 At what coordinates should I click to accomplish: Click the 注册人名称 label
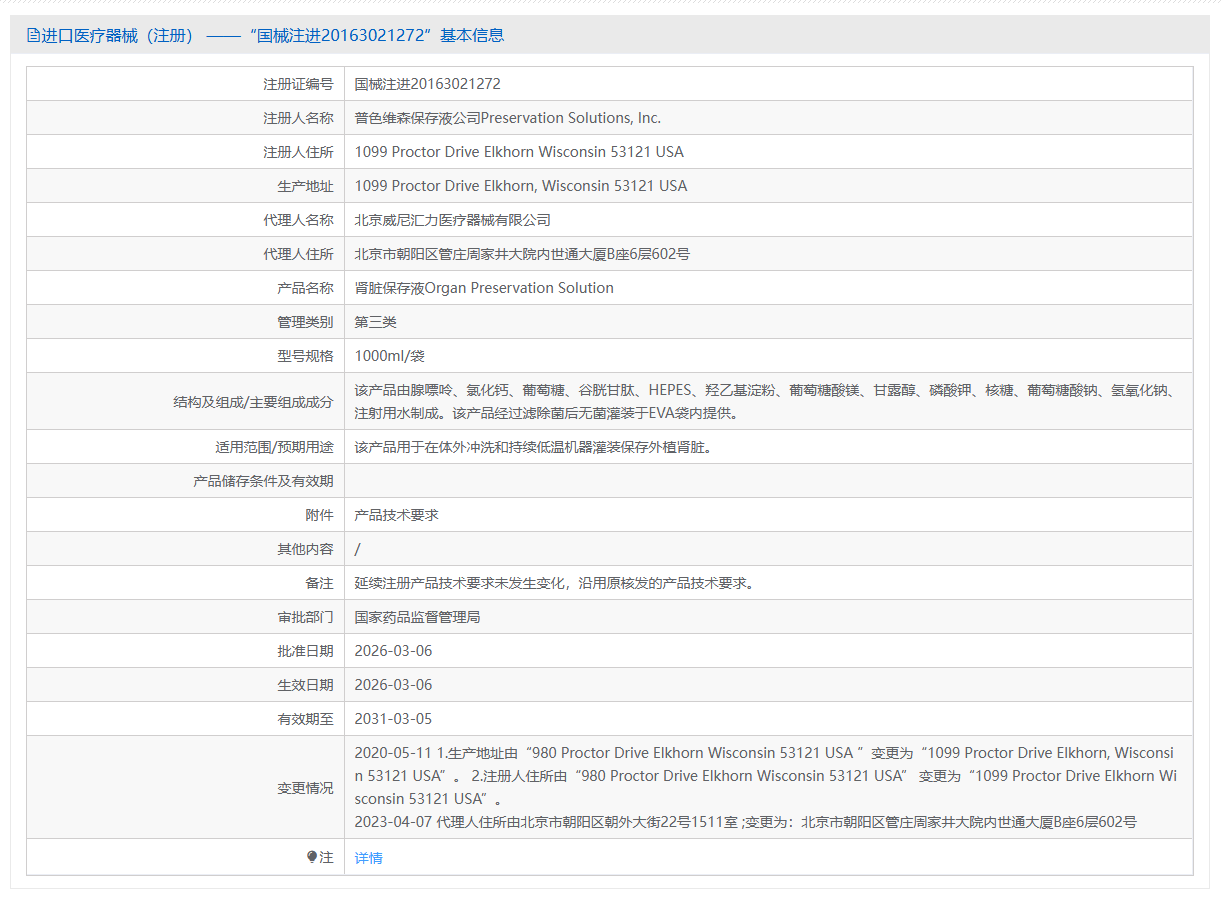298,118
